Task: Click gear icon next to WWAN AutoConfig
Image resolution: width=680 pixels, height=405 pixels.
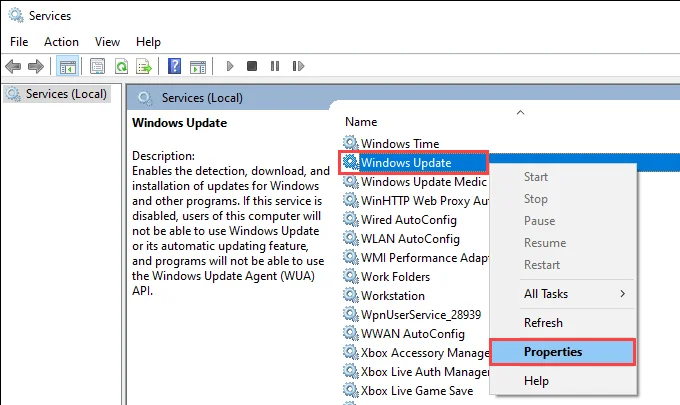Action: [350, 333]
